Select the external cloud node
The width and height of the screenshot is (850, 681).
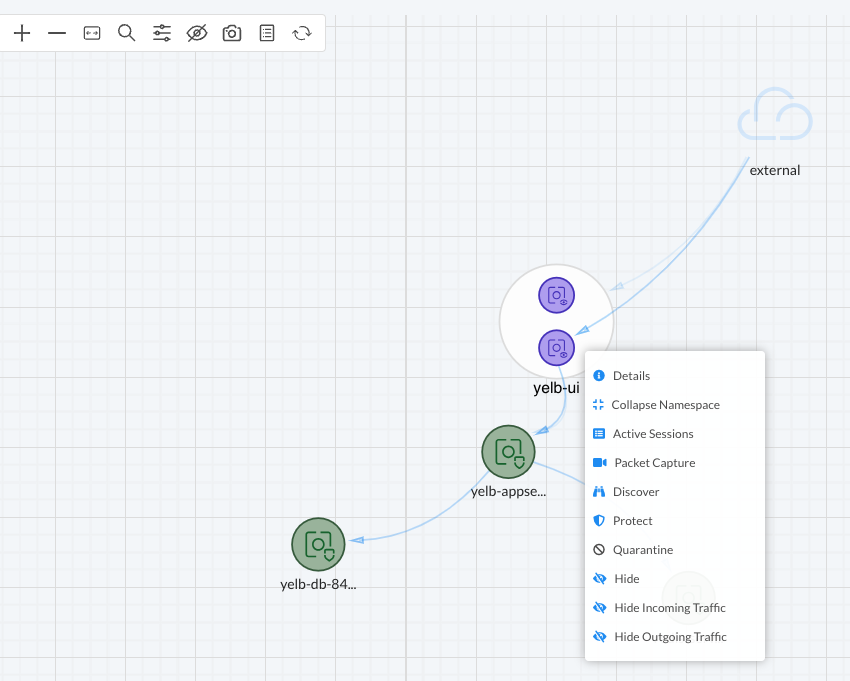[x=775, y=114]
